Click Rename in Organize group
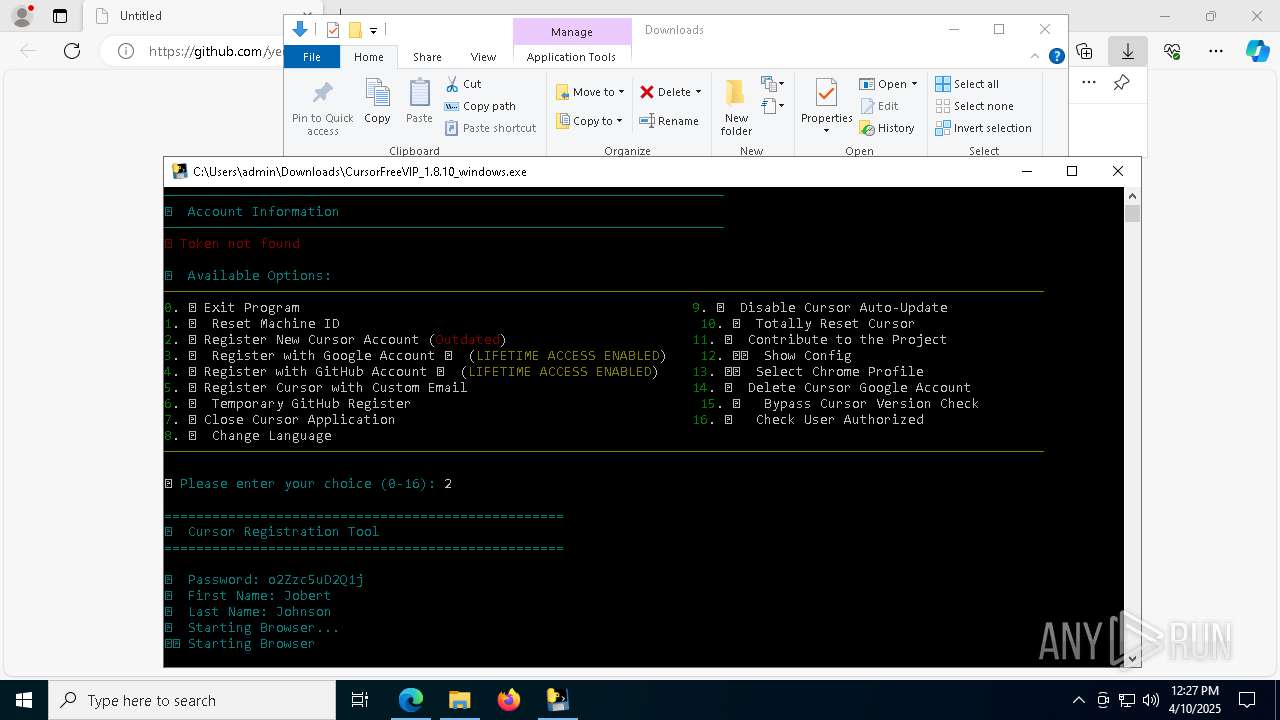This screenshot has width=1280, height=720. (669, 121)
